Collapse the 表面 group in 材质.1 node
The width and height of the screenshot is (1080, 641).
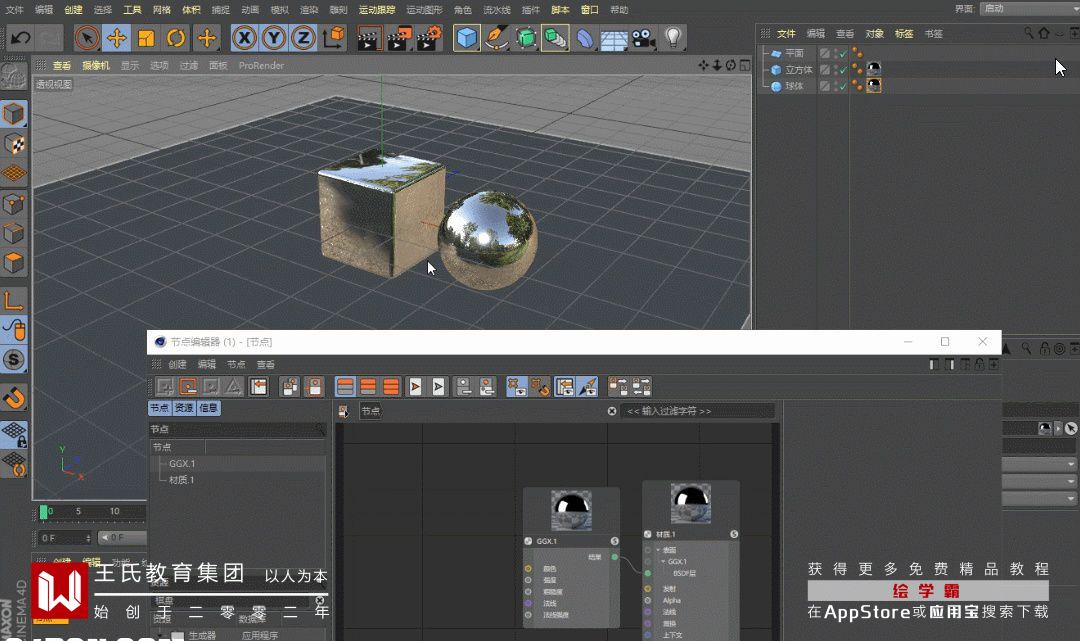(x=658, y=550)
